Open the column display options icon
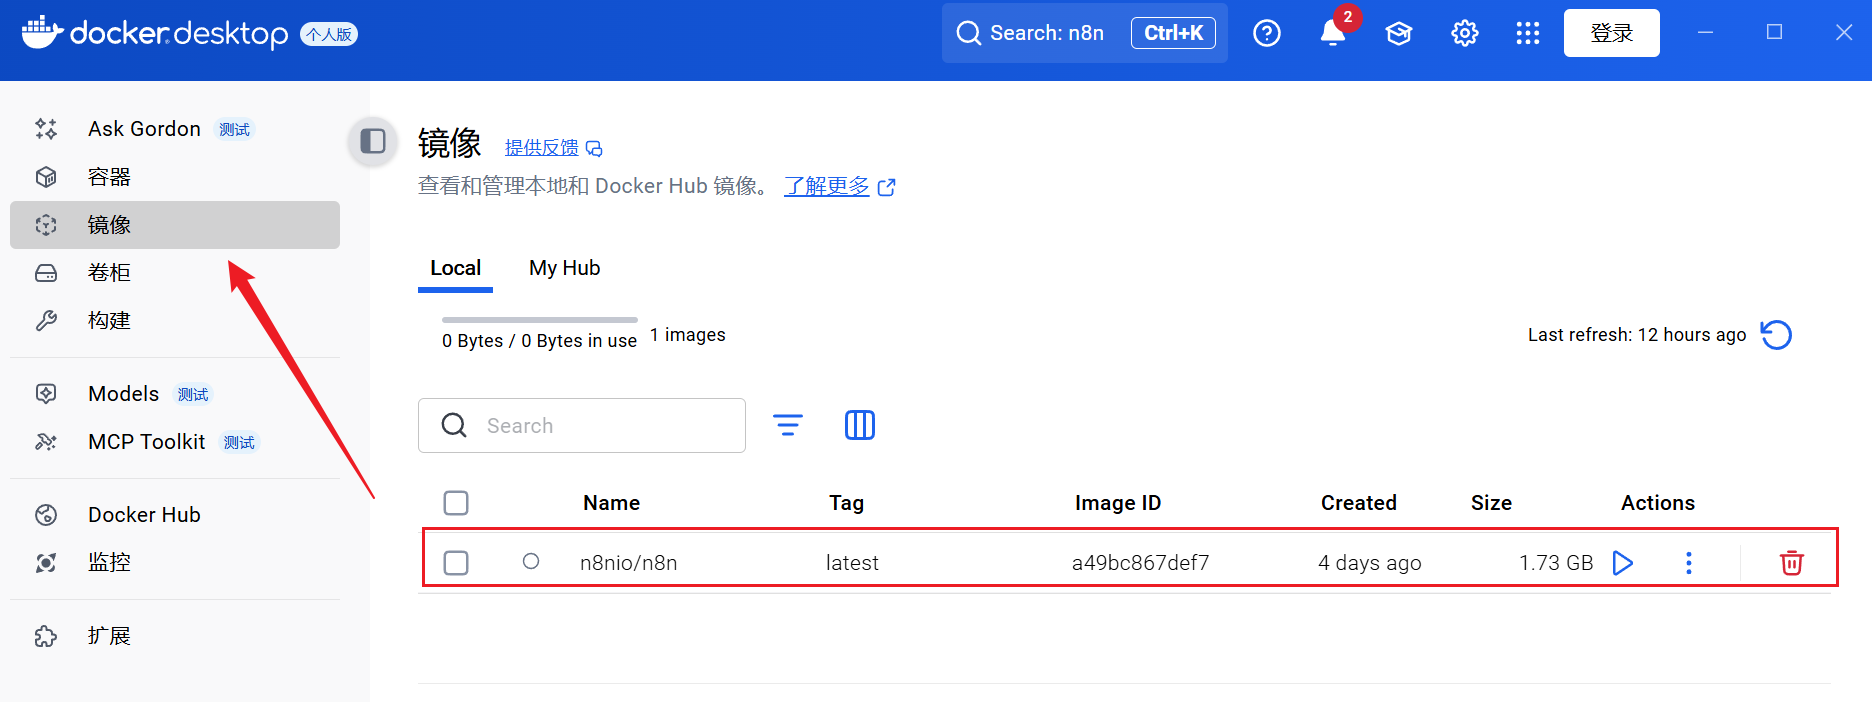 (860, 425)
